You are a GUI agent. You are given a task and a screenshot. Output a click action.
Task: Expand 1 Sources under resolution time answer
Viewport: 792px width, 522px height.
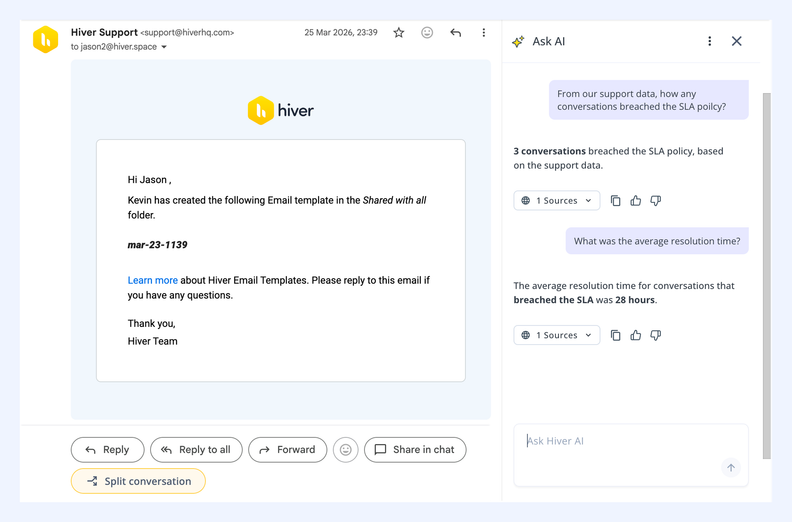(557, 335)
